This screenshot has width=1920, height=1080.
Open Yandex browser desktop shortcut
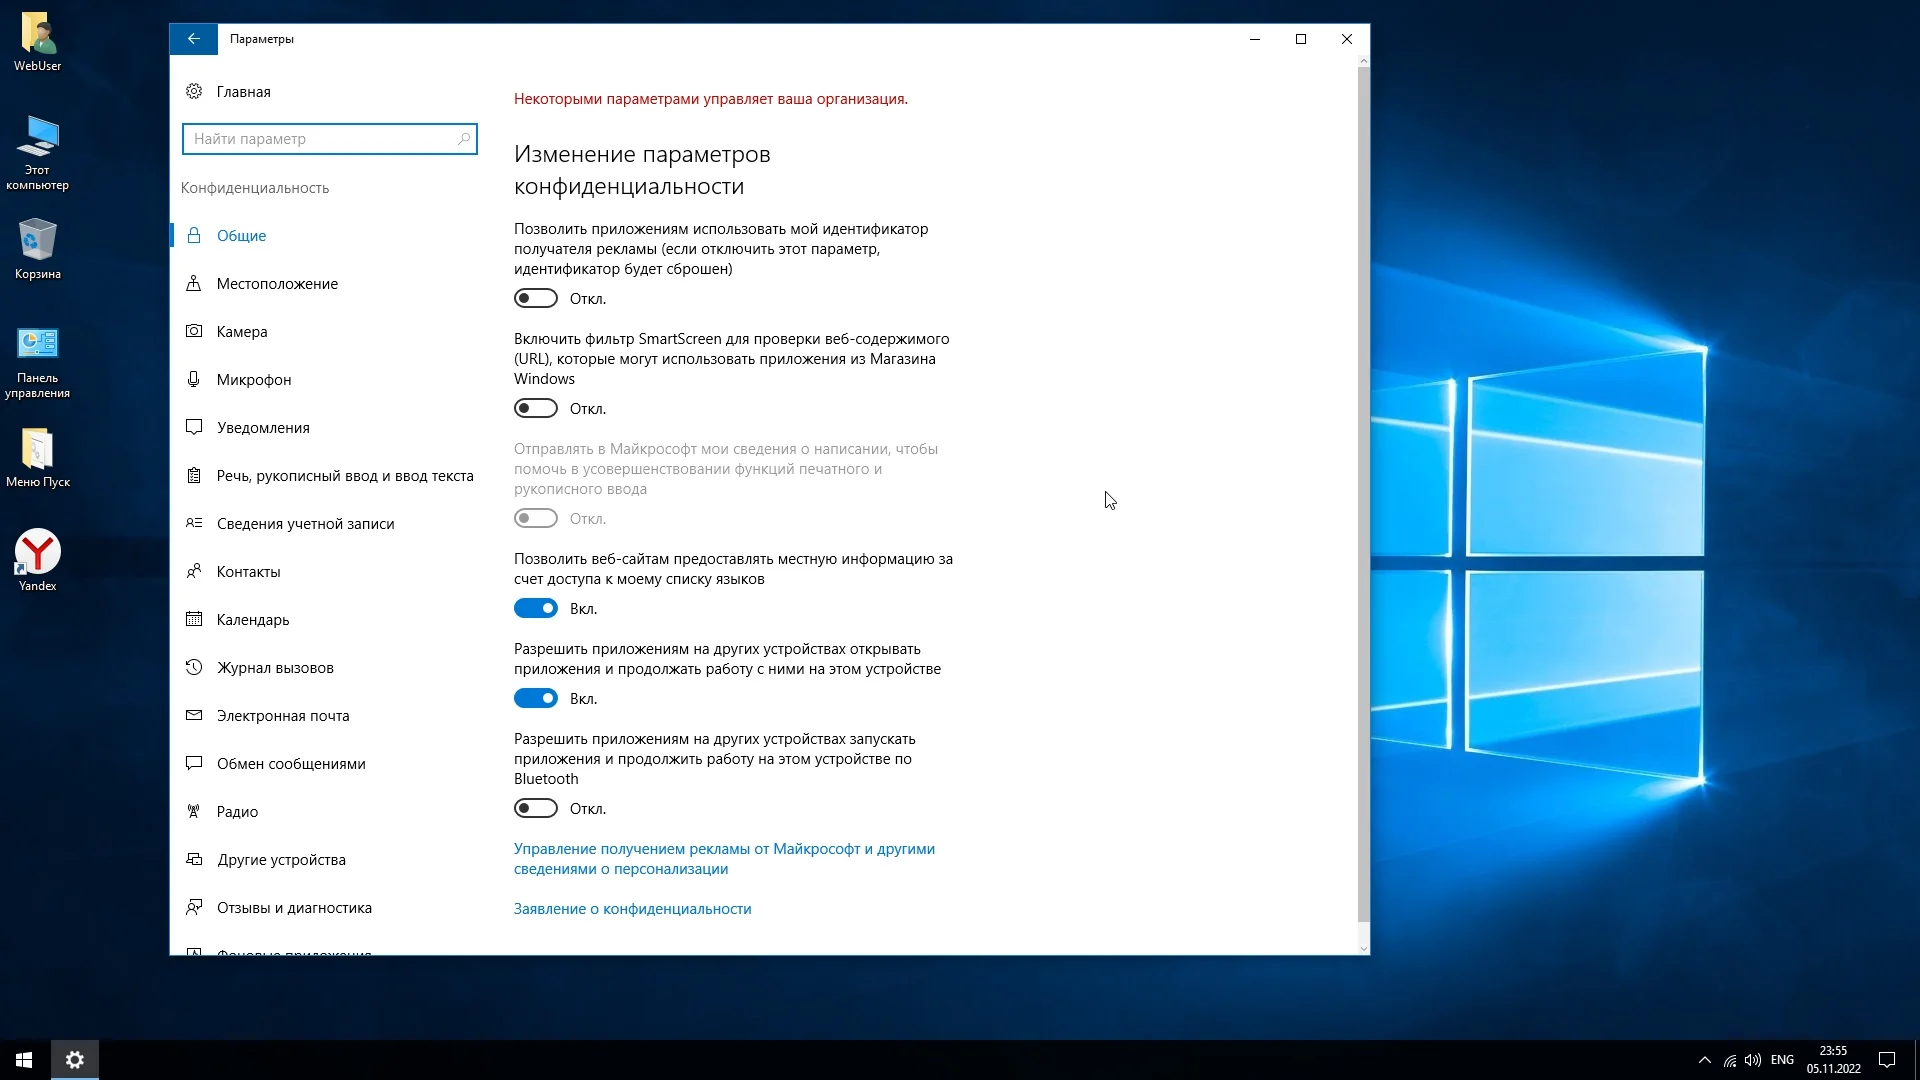[37, 553]
